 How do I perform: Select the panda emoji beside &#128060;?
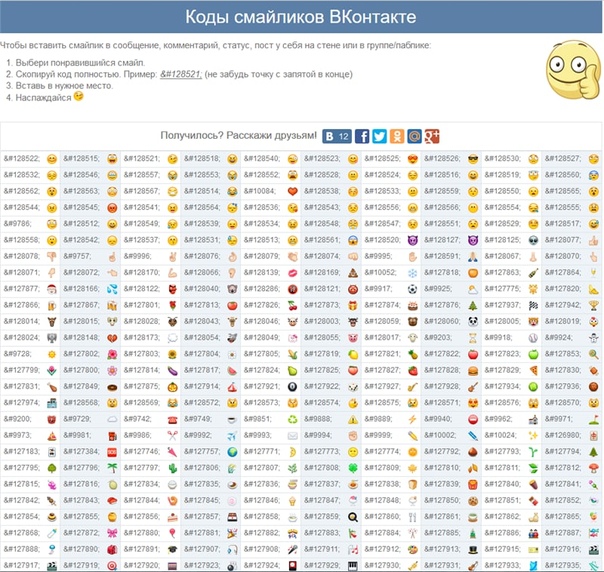pyautogui.click(x=473, y=322)
